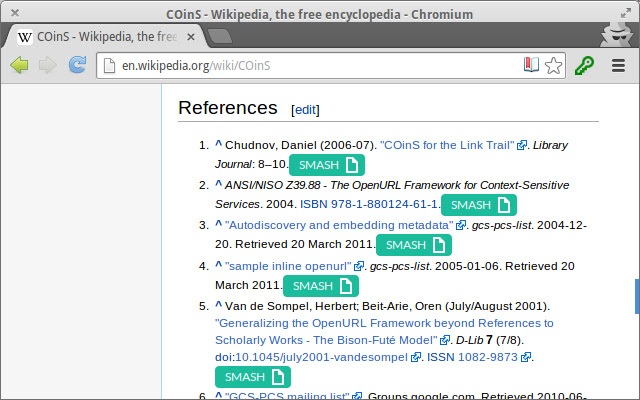Click SMASH button for Chudnov reference
Image resolution: width=640 pixels, height=400 pixels.
327,165
